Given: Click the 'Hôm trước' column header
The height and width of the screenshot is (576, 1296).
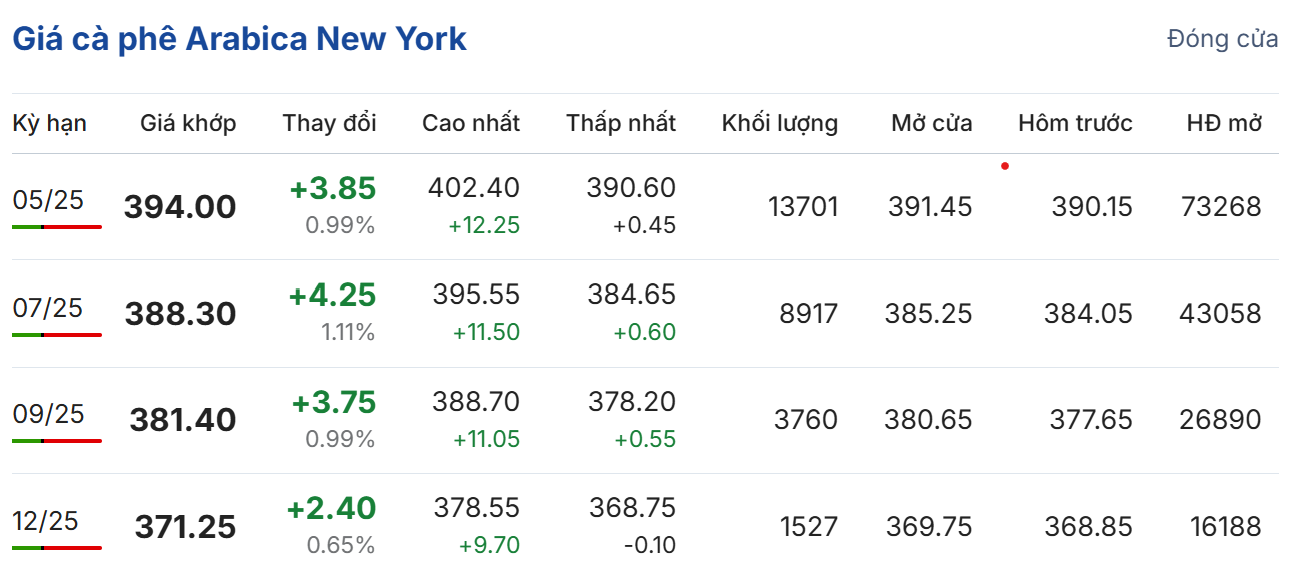Looking at the screenshot, I should point(1075,123).
